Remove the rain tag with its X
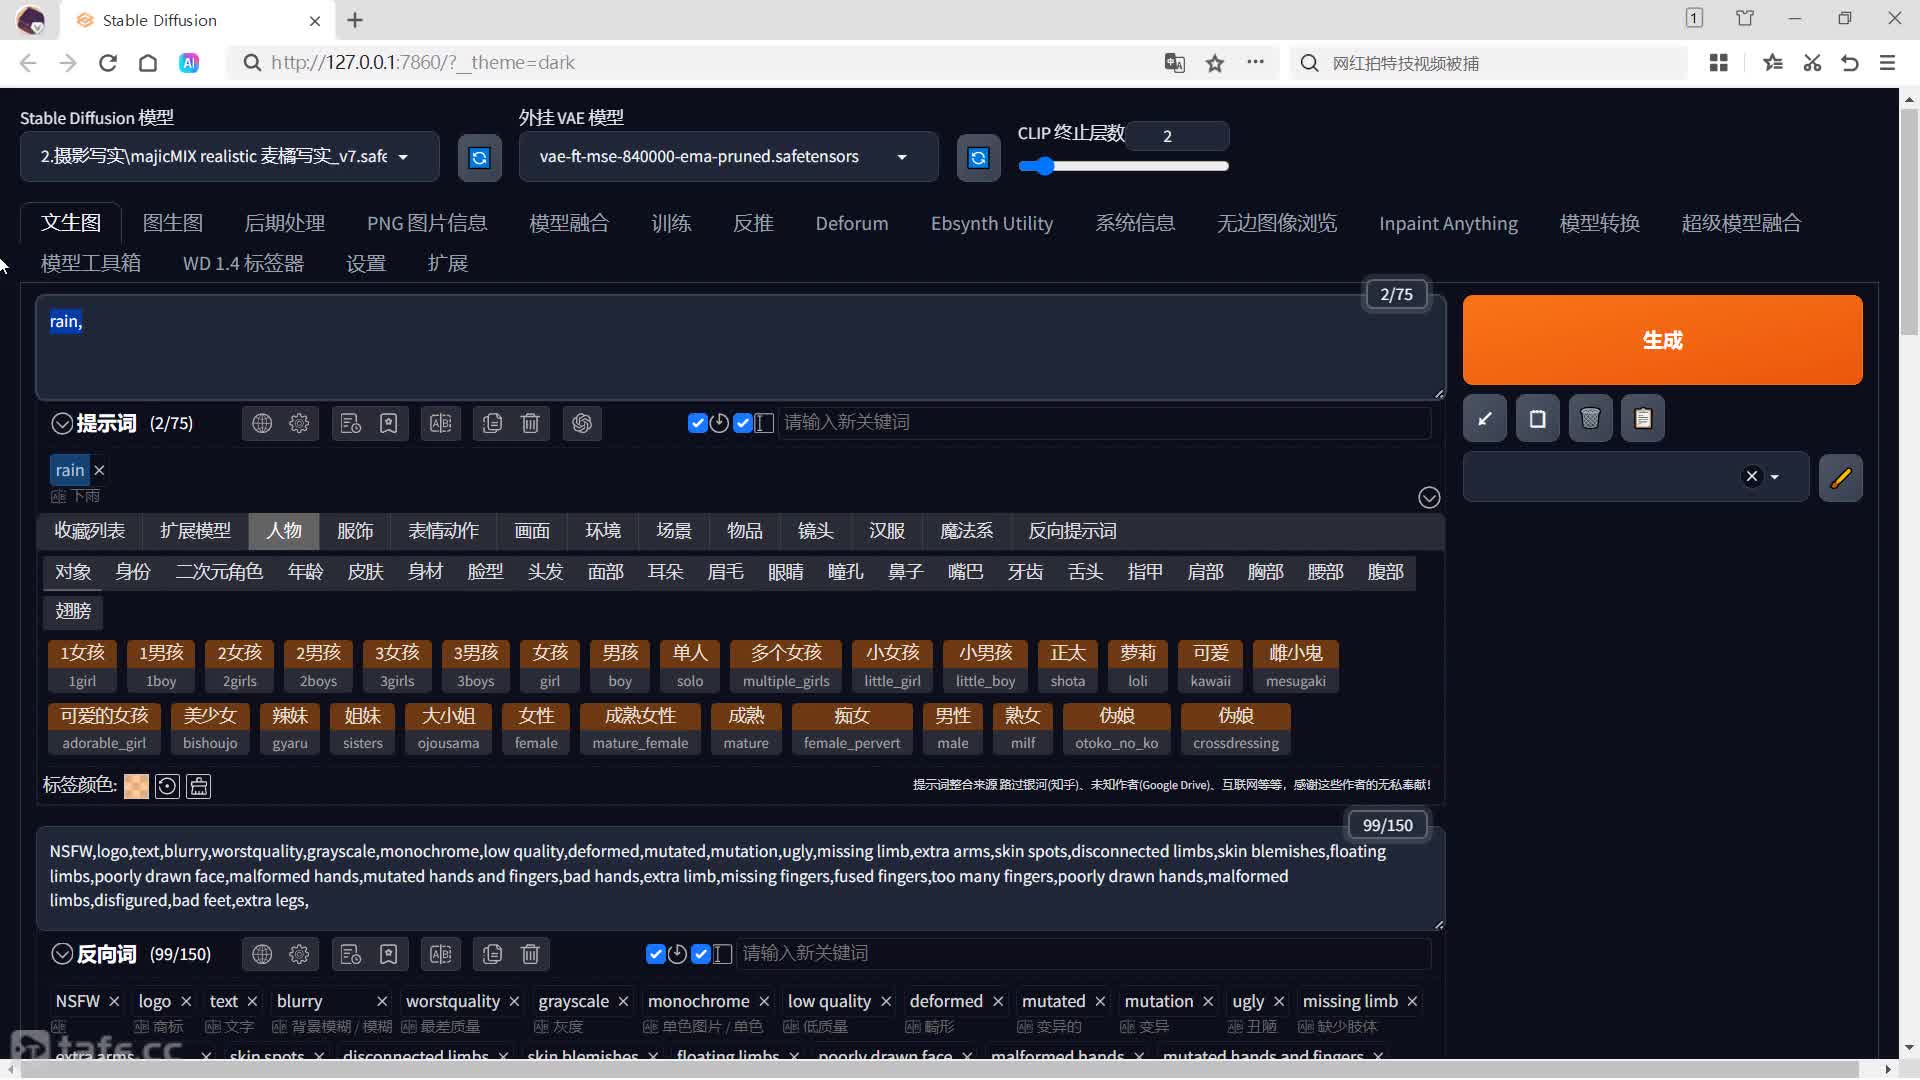The height and width of the screenshot is (1080, 1920). 99,470
